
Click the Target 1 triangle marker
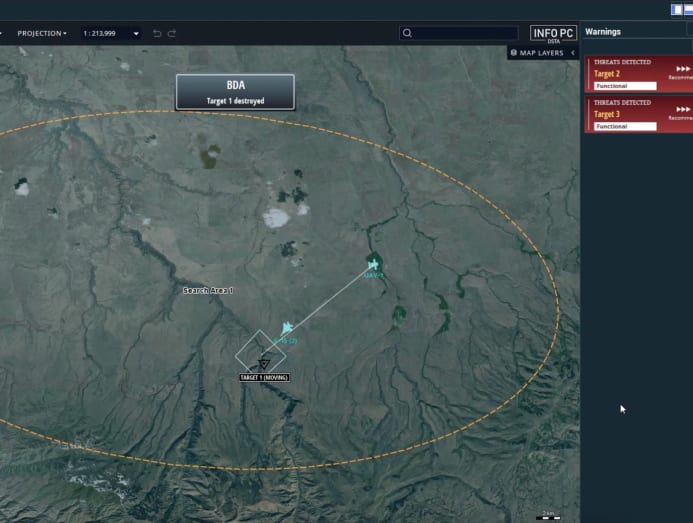coord(263,364)
